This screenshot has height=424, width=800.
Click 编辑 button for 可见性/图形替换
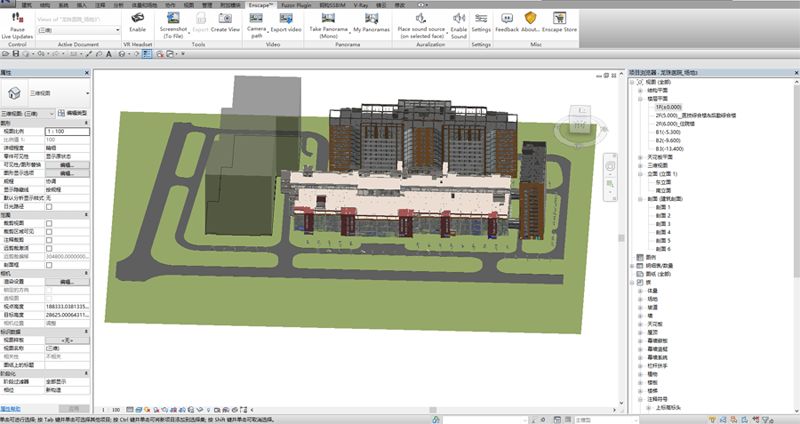[67, 165]
